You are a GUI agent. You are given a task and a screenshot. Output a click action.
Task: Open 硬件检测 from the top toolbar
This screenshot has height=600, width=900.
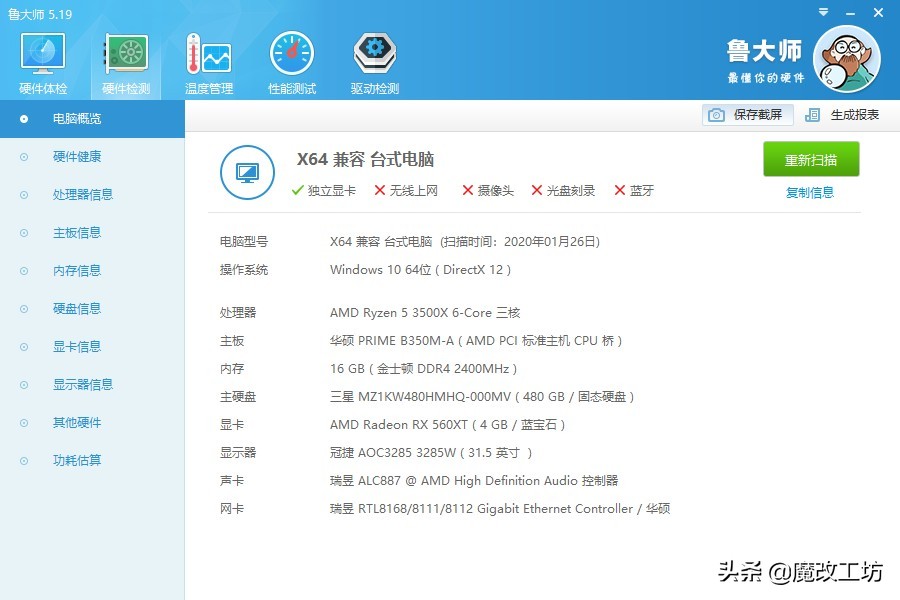pos(124,55)
